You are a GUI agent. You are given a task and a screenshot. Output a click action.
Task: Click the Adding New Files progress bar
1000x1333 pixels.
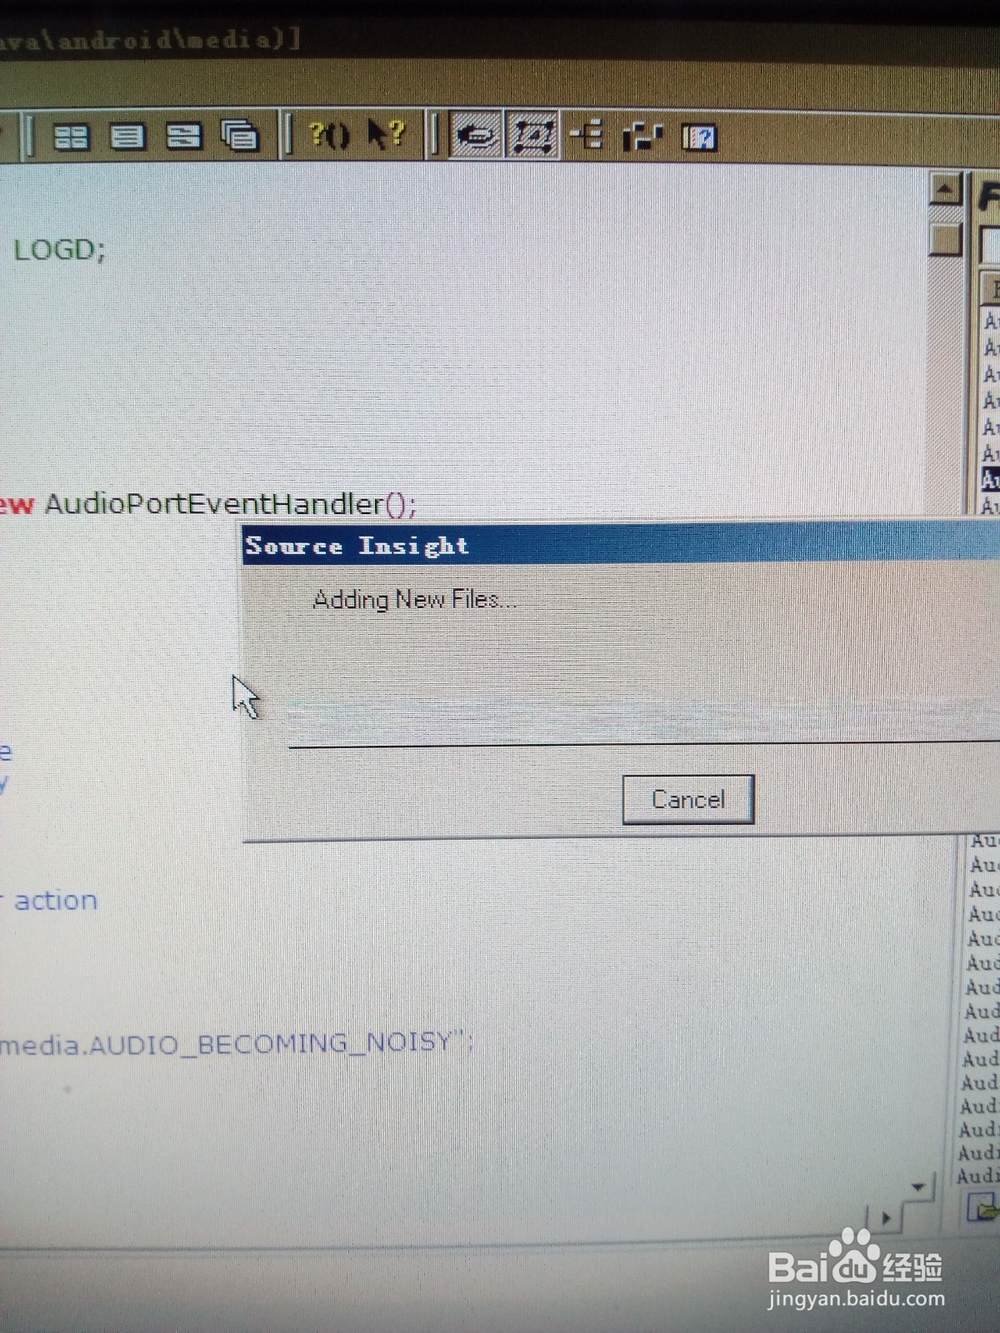click(644, 721)
